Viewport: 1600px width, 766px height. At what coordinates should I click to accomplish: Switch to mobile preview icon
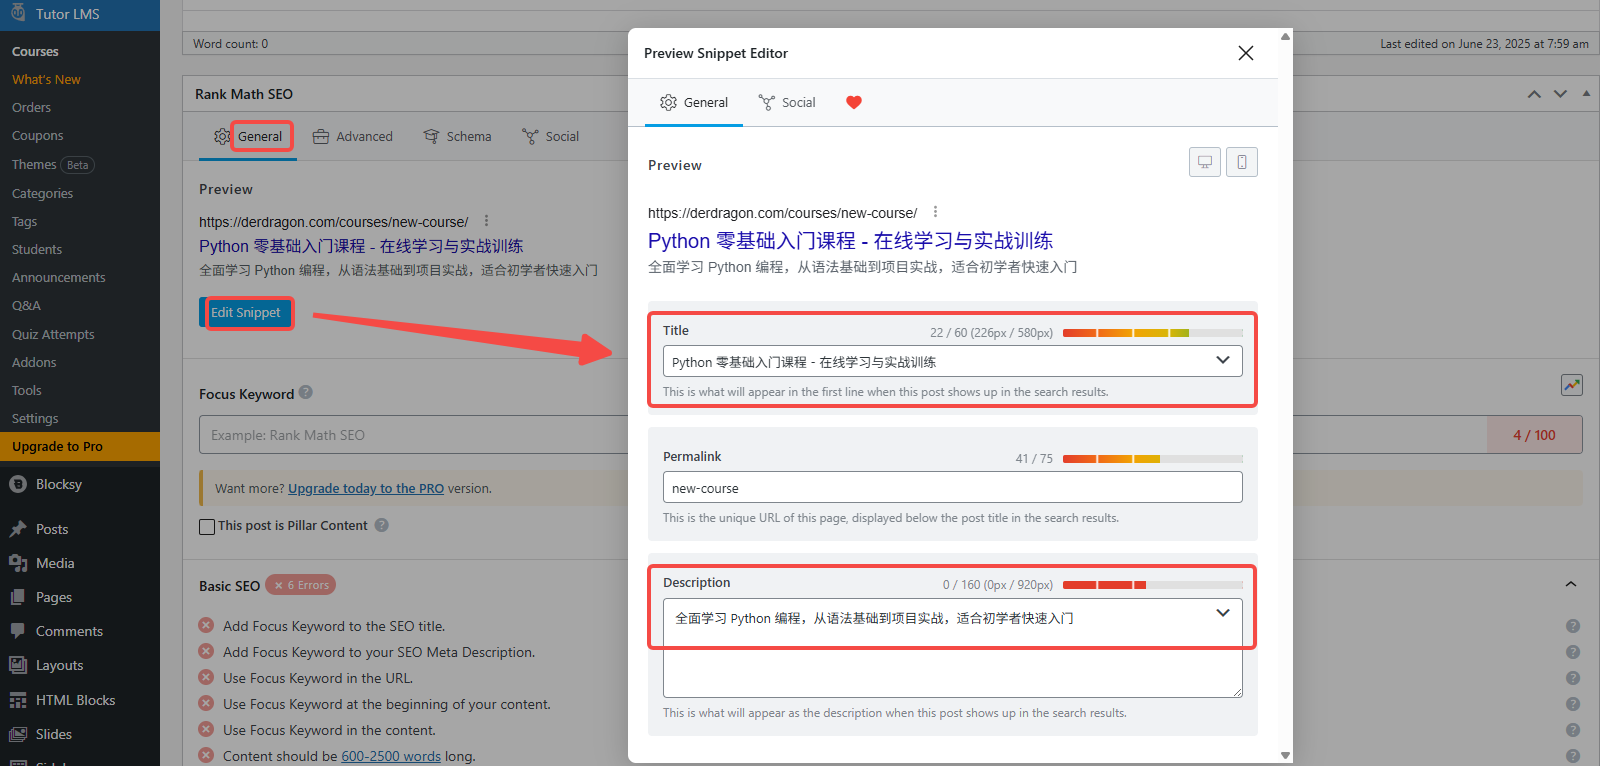click(1241, 162)
